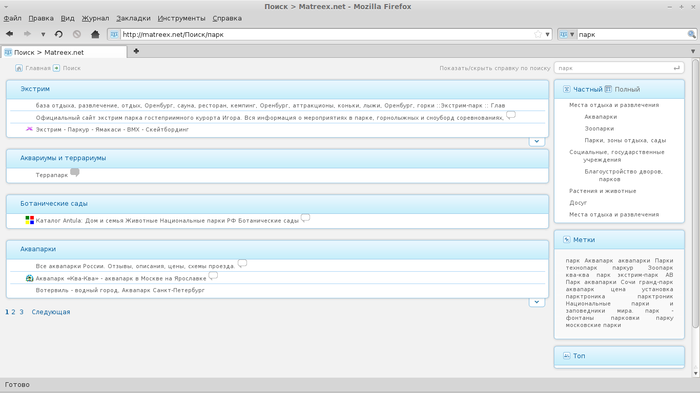Screen dimensions: 700x393
Task: Open comment bubble after Все аквапарки России
Action: [x=242, y=263]
